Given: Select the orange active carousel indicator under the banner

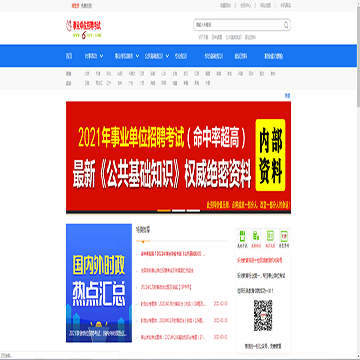Looking at the screenshot, I should [x=164, y=211].
